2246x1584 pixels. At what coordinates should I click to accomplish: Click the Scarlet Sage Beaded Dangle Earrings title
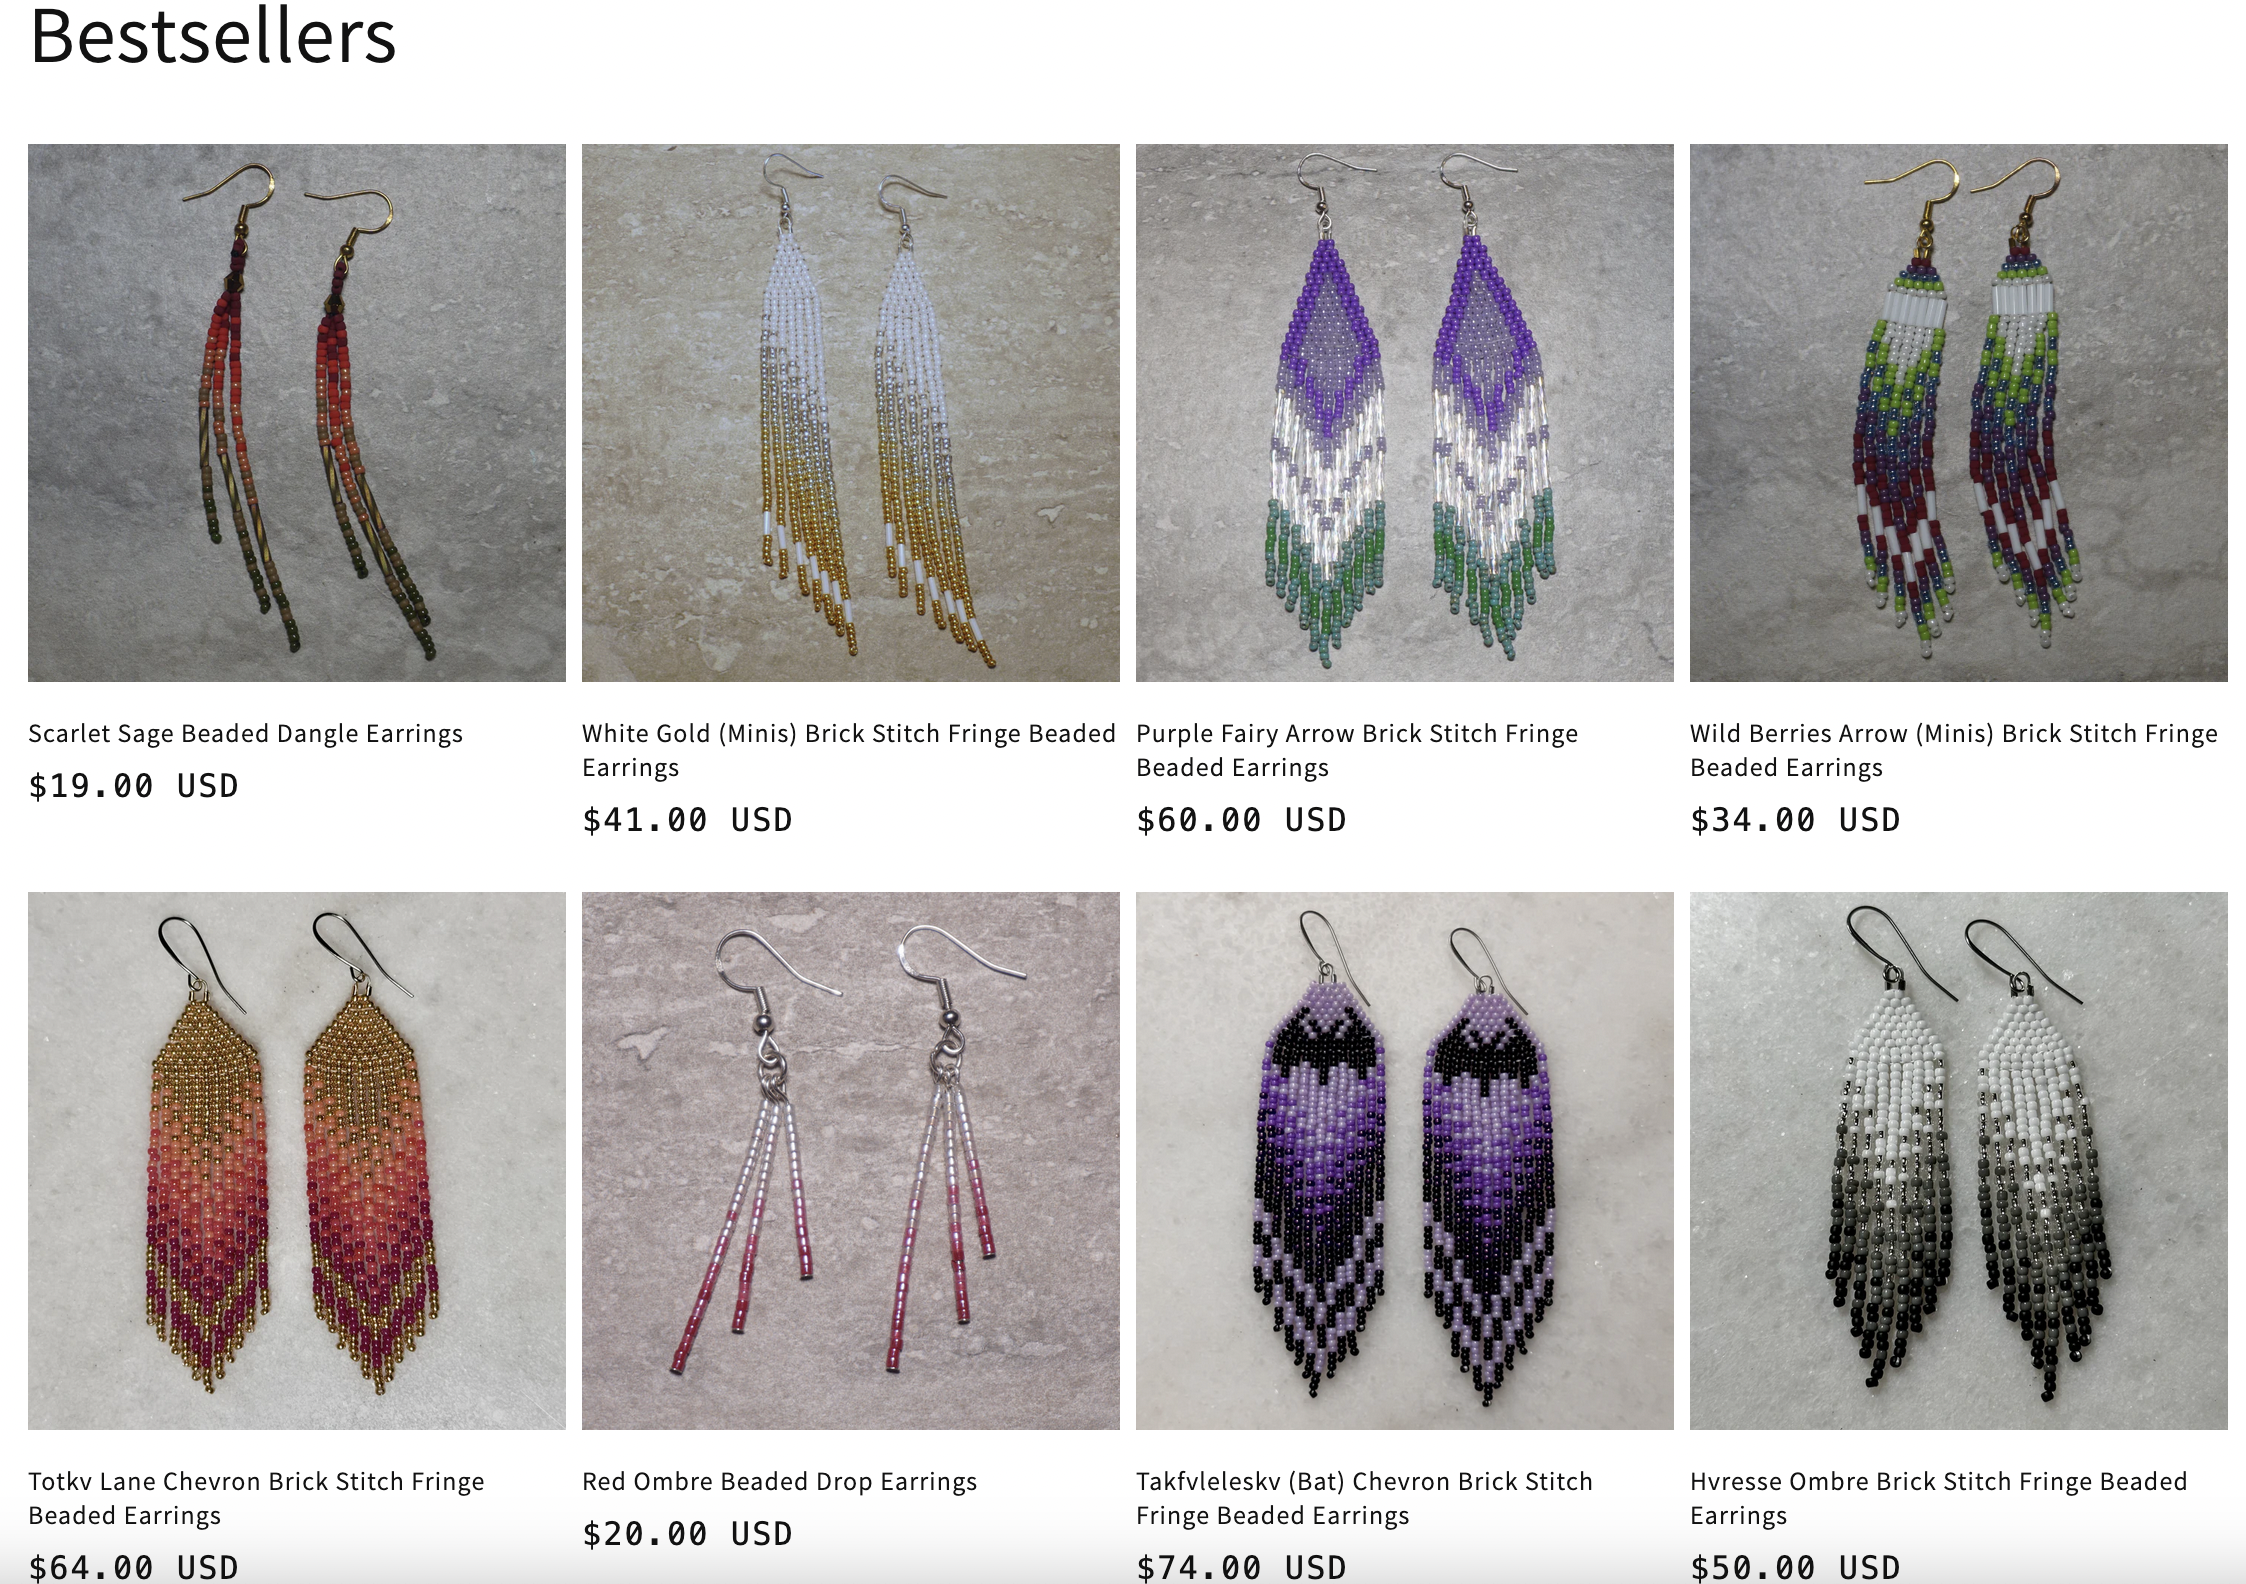click(246, 734)
